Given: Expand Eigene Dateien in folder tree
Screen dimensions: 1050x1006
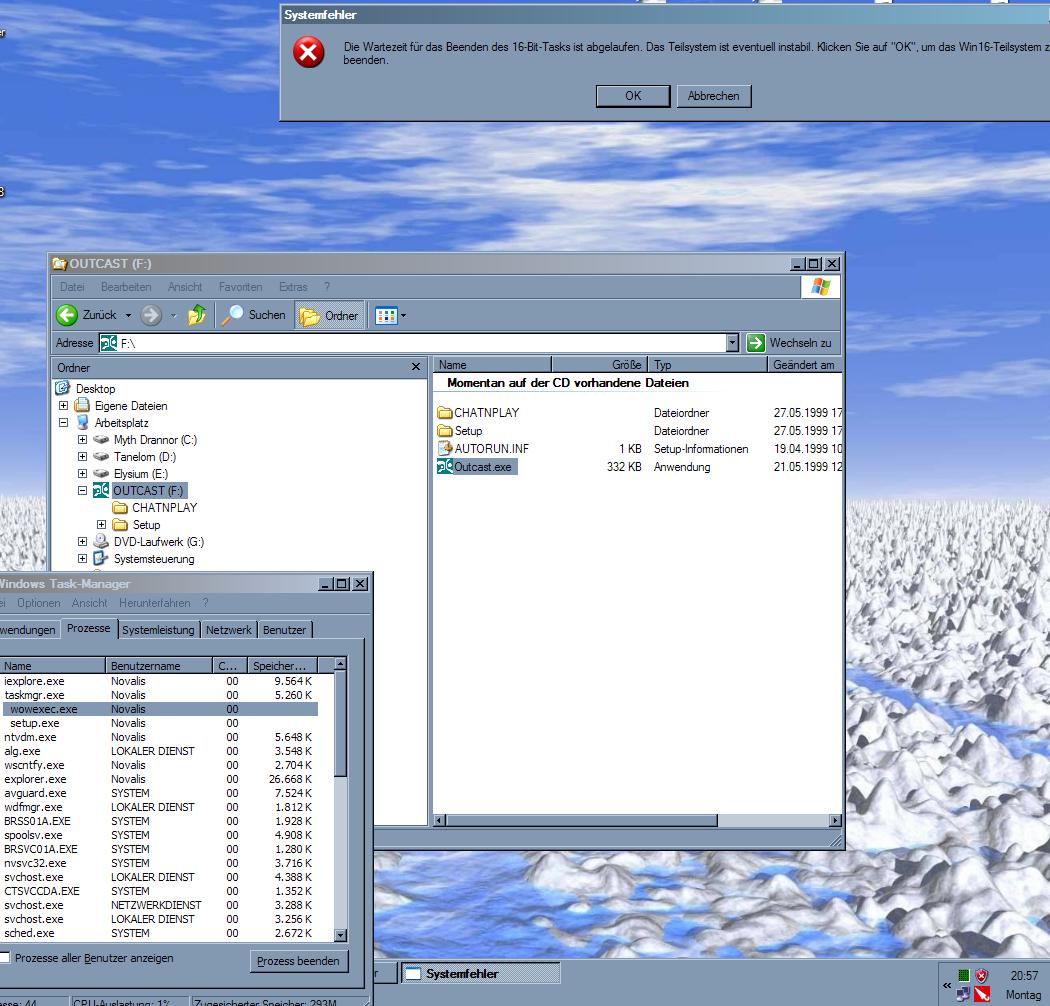Looking at the screenshot, I should coord(63,405).
